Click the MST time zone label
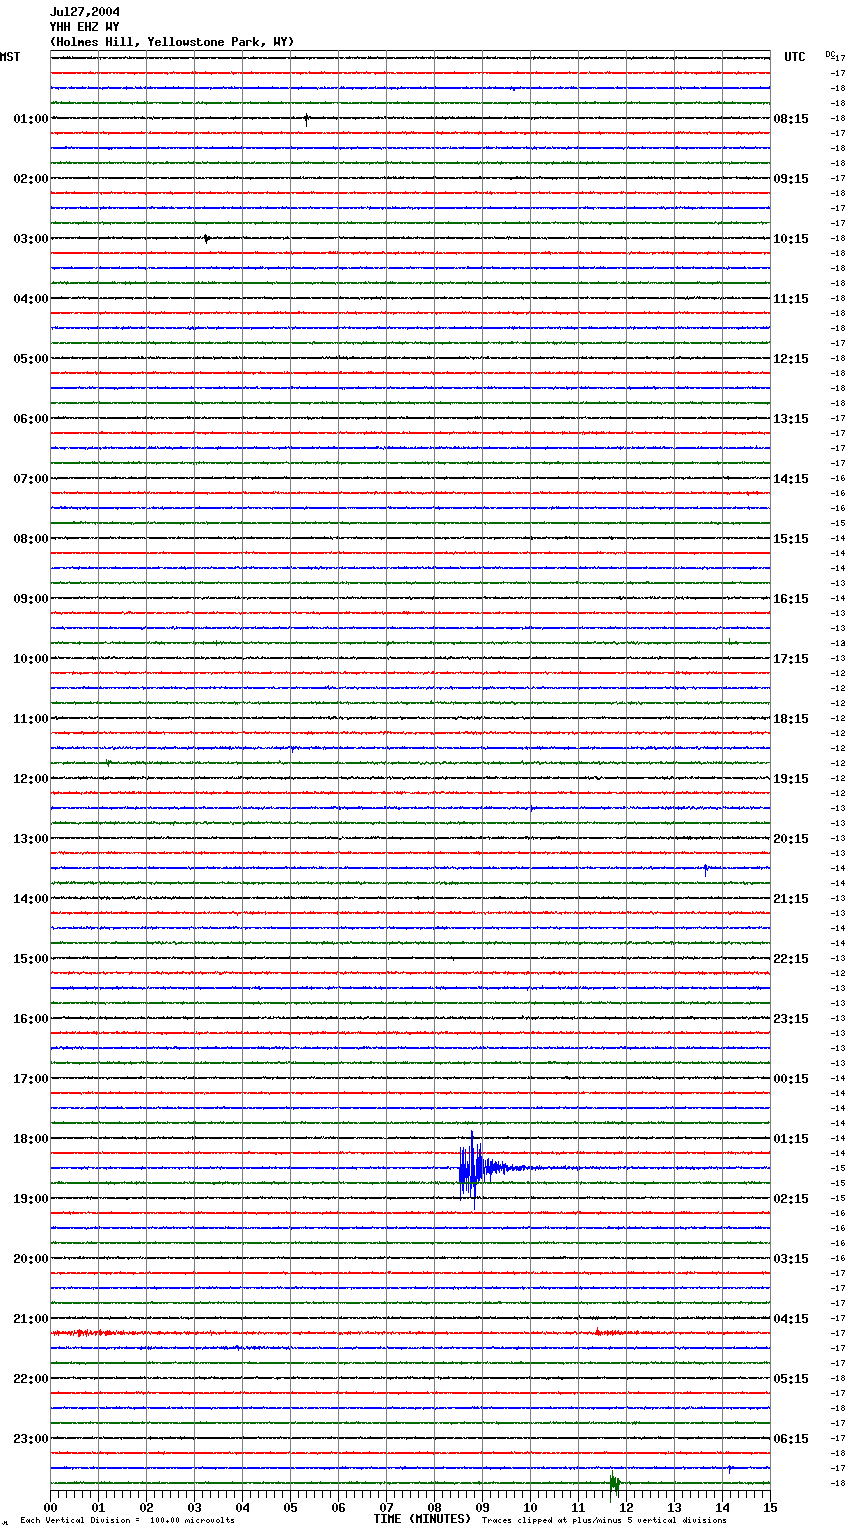Screen dimensions: 850x1534 pyautogui.click(x=10, y=57)
